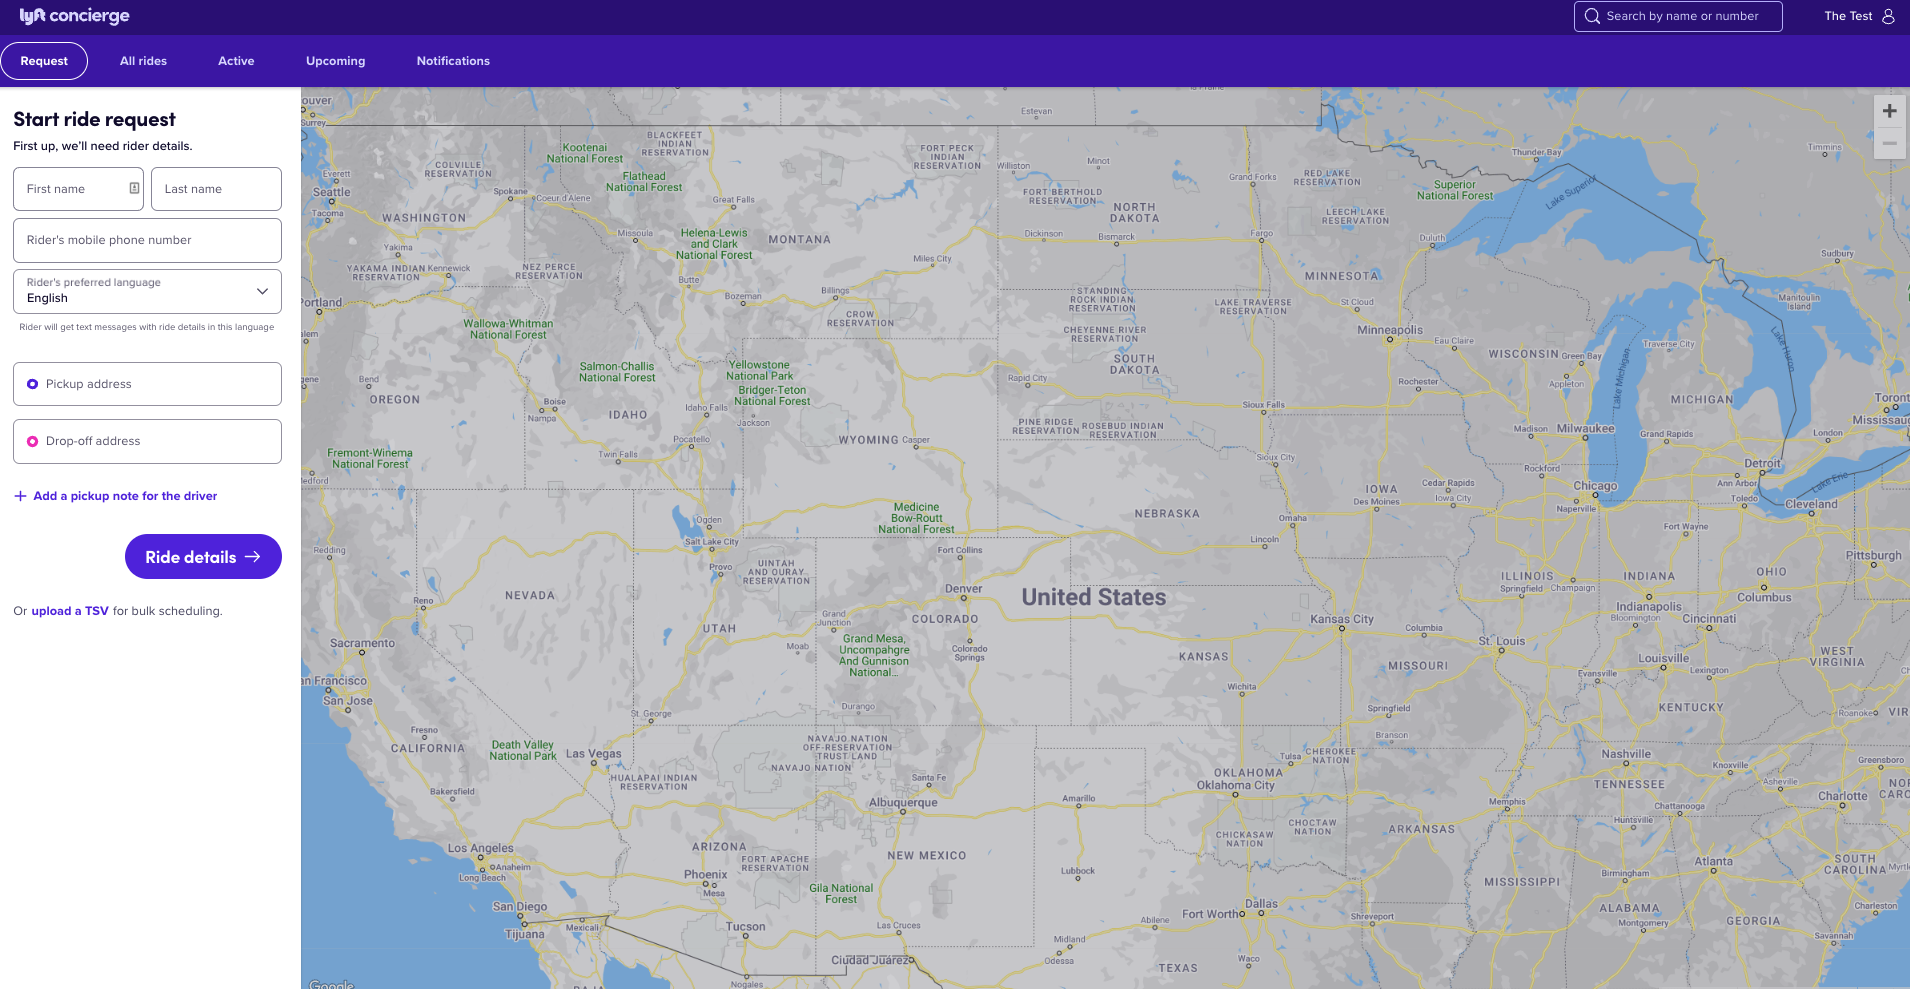Screen dimensions: 1910x989
Task: Click Search by name or number box
Action: [1678, 16]
